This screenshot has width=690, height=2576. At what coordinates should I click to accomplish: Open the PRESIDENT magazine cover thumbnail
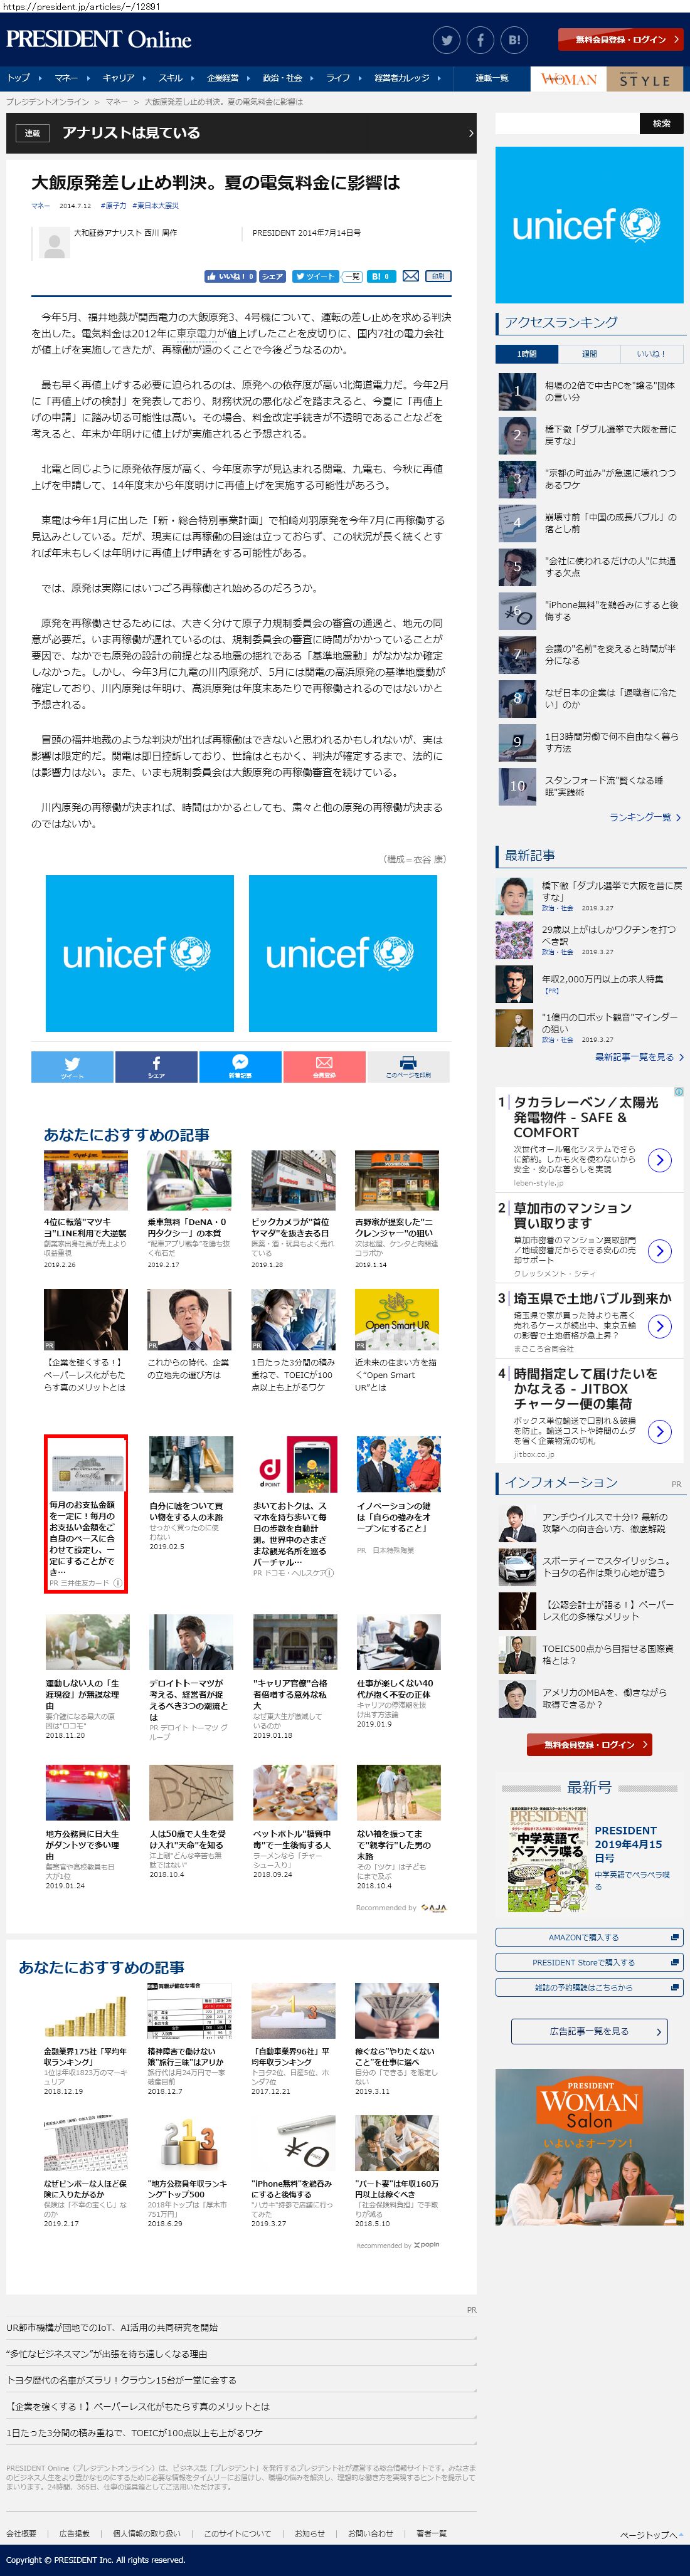click(x=547, y=1859)
